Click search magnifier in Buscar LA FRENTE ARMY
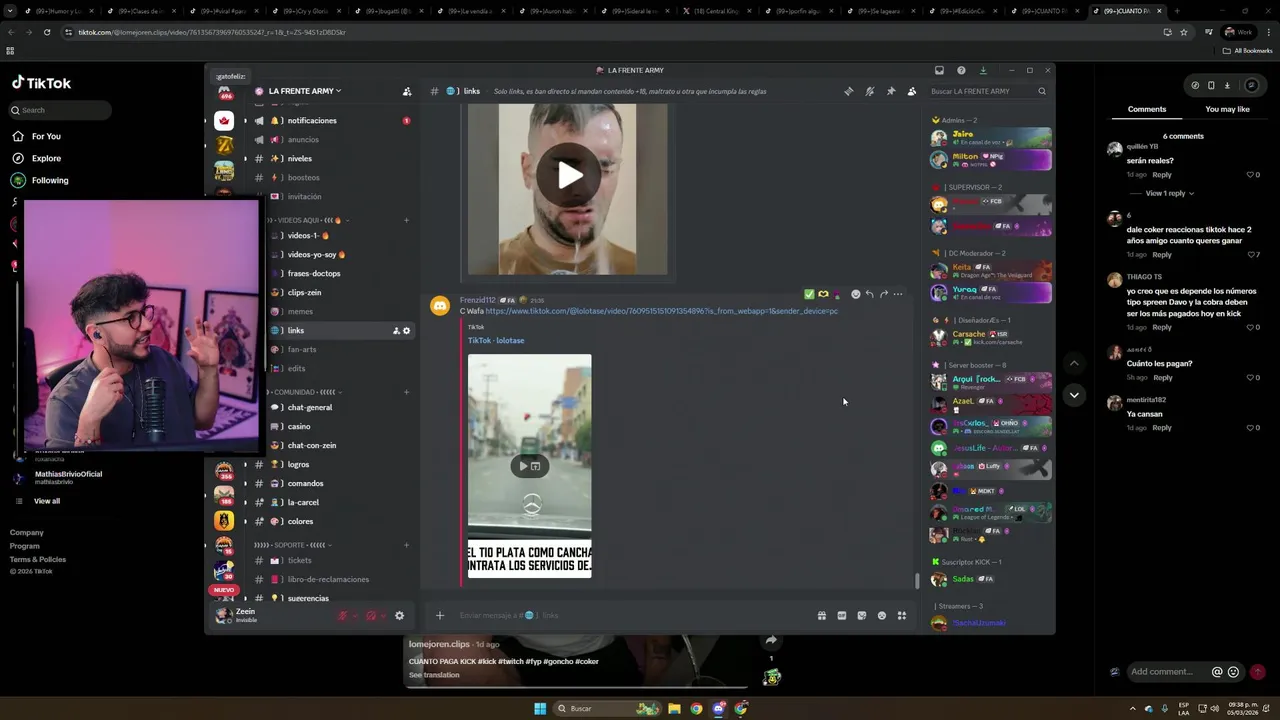 (1041, 91)
